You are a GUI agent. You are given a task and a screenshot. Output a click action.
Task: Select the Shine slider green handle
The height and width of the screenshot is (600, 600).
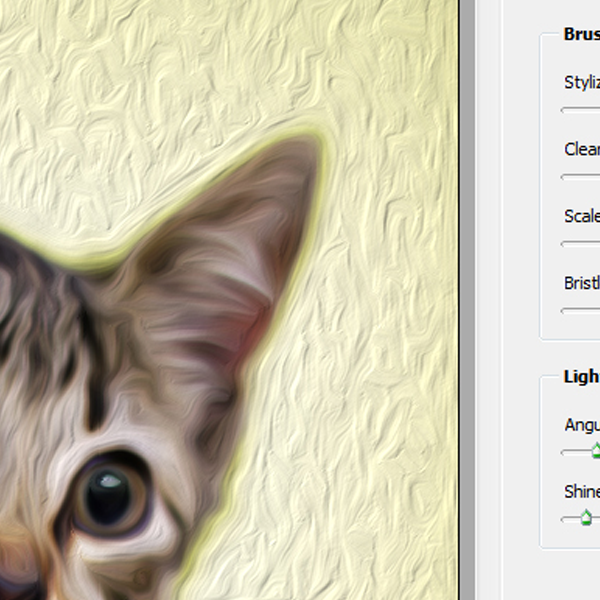586,518
